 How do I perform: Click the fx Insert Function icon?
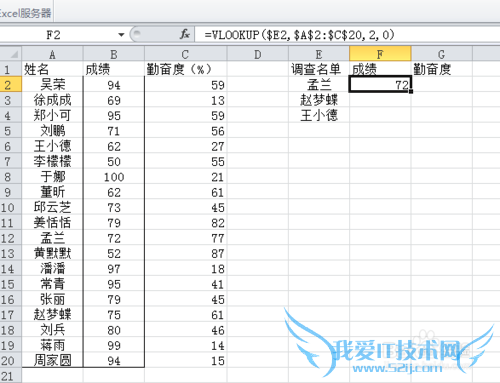tap(185, 34)
